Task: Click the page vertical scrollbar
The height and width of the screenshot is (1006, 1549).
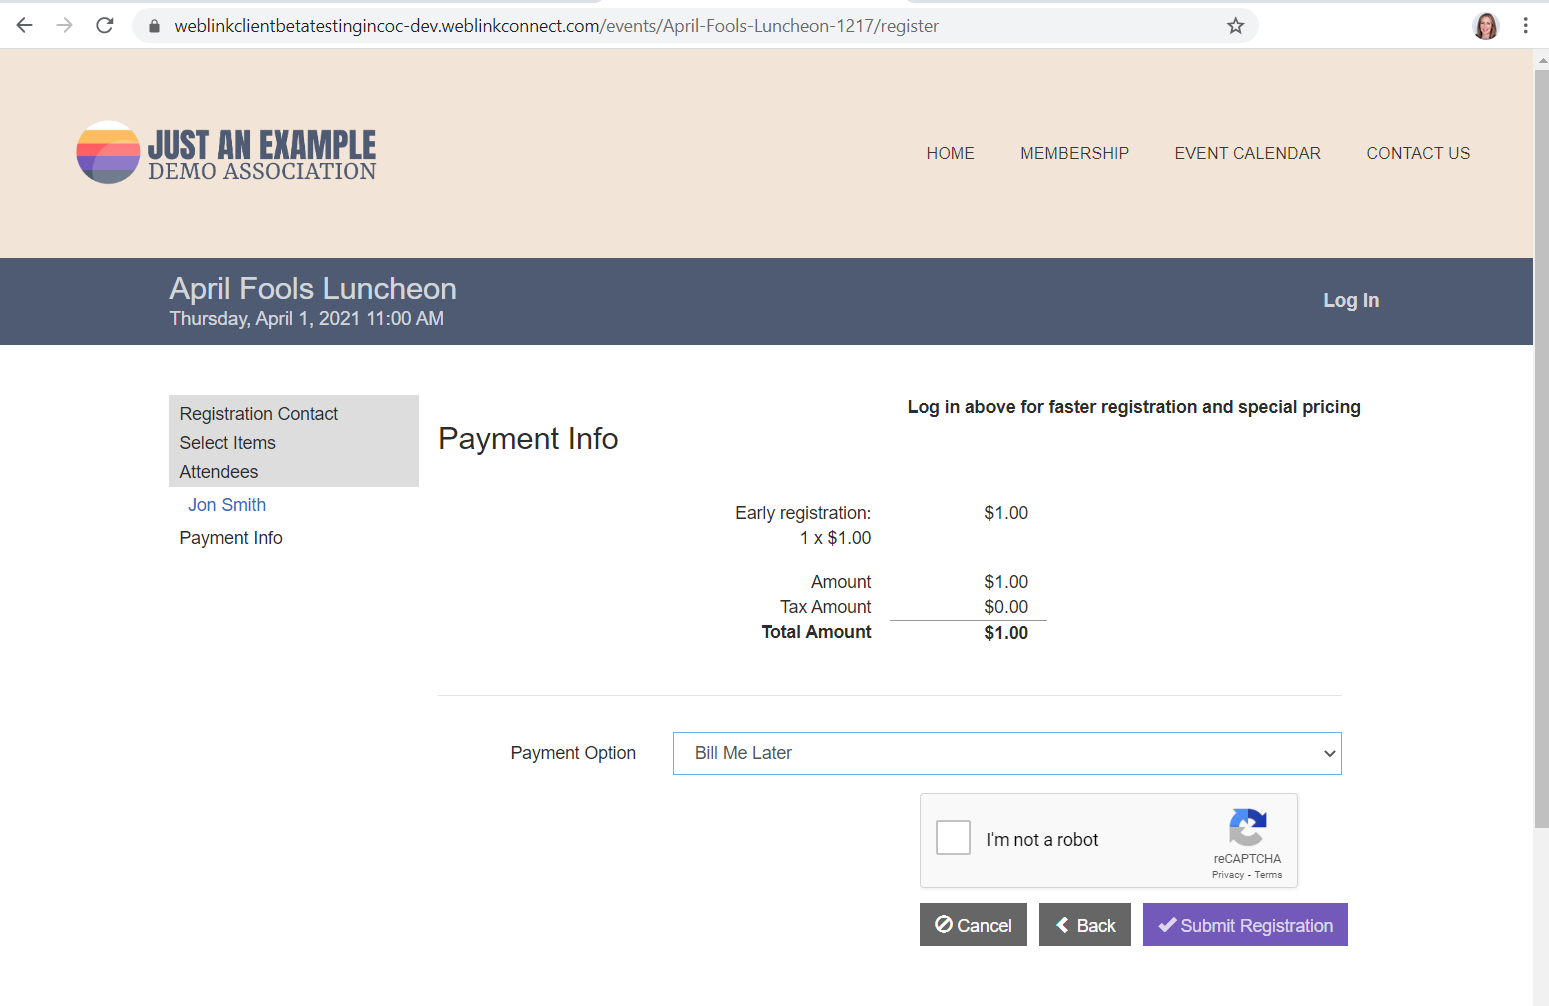Action: pyautogui.click(x=1541, y=448)
